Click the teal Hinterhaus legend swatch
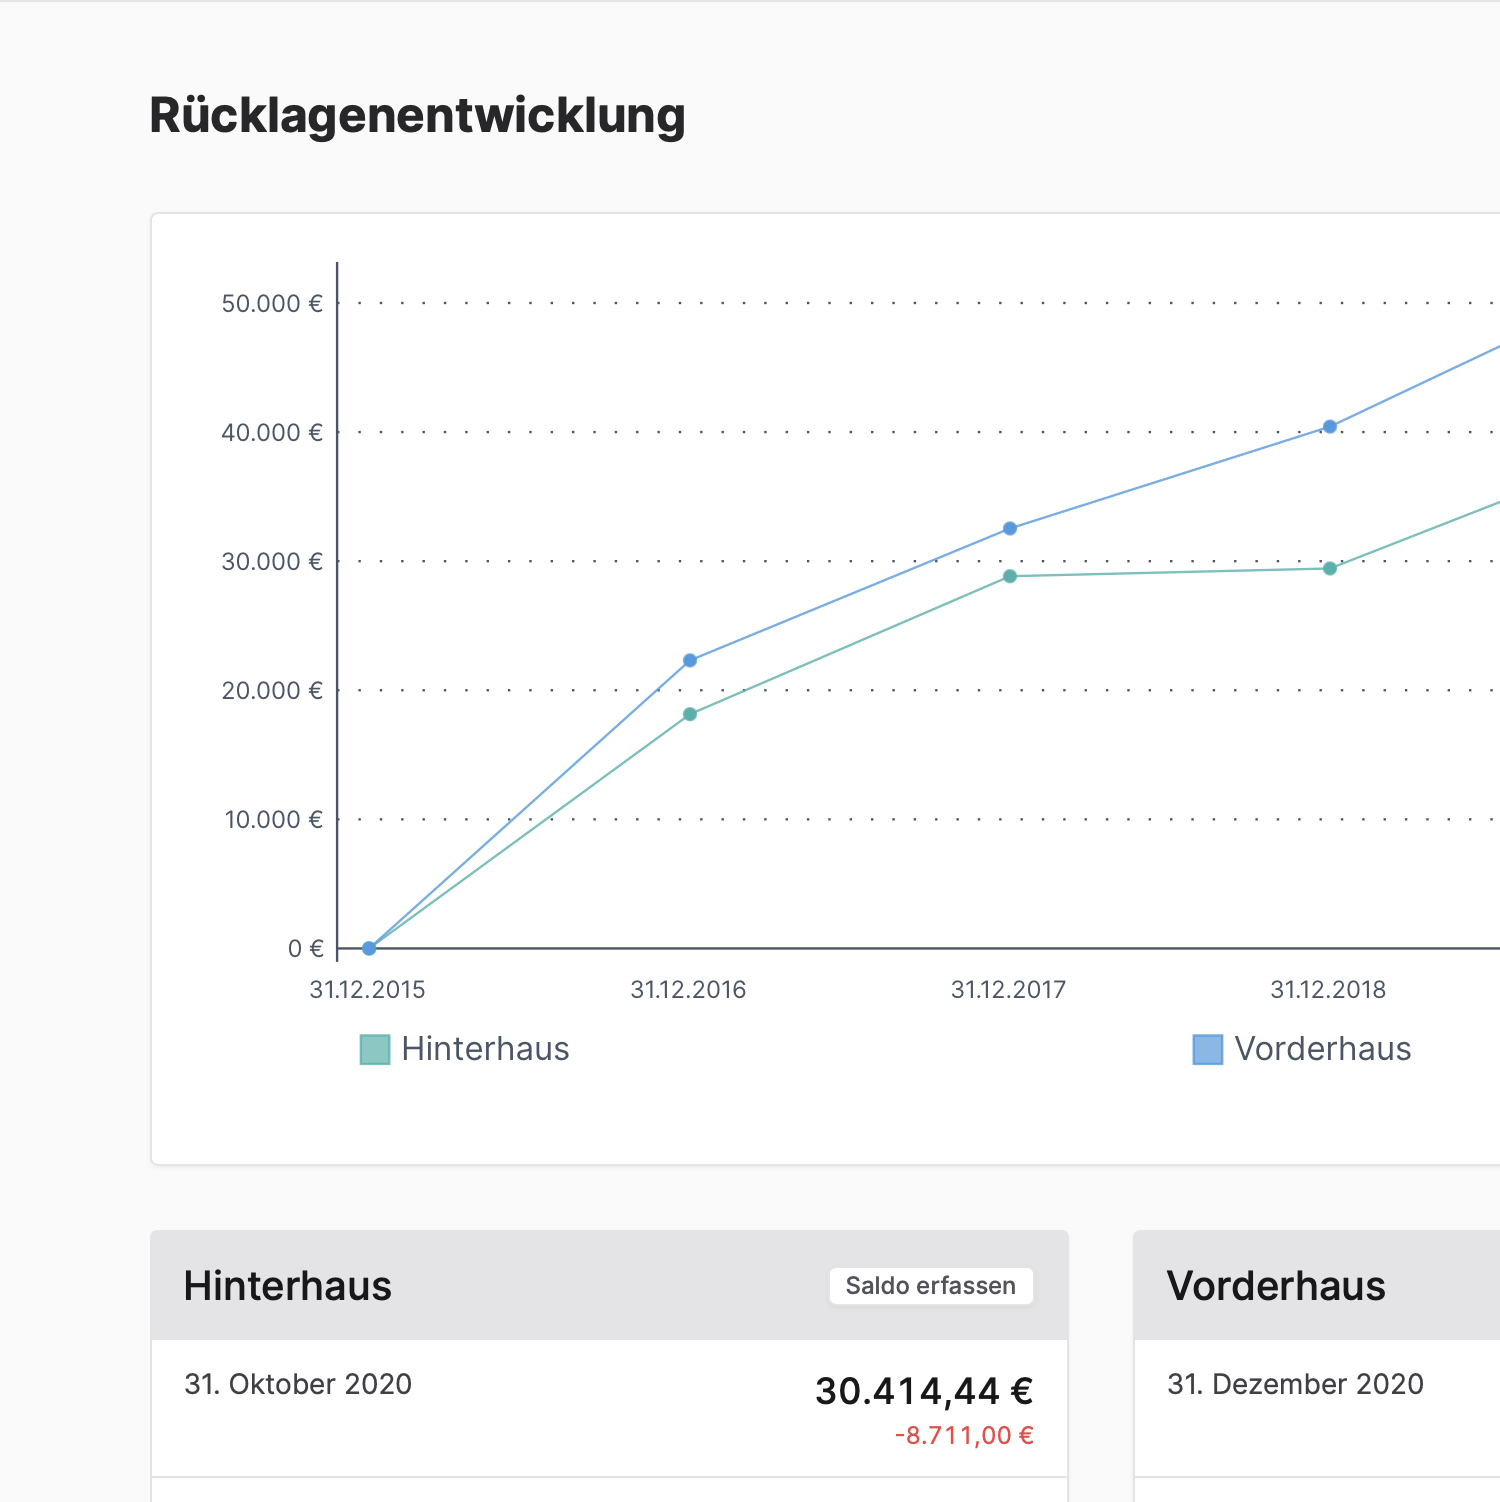Viewport: 1500px width, 1502px height. pos(375,1049)
